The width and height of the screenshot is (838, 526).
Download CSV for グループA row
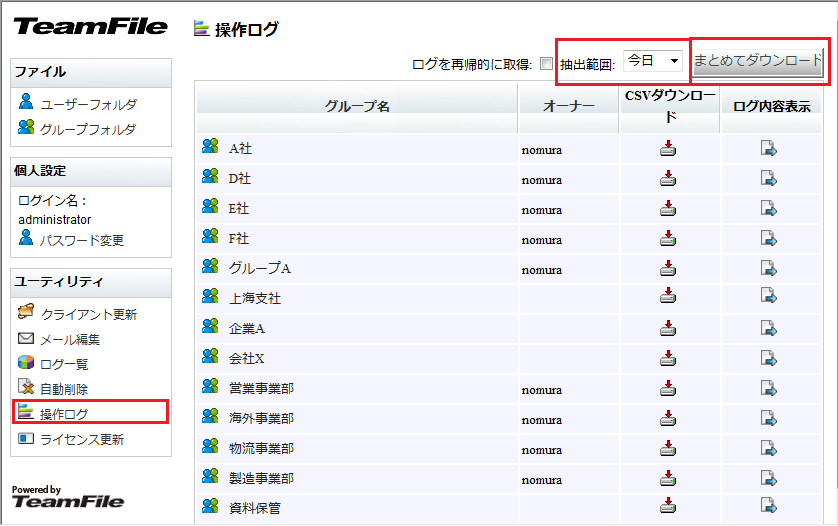point(668,268)
